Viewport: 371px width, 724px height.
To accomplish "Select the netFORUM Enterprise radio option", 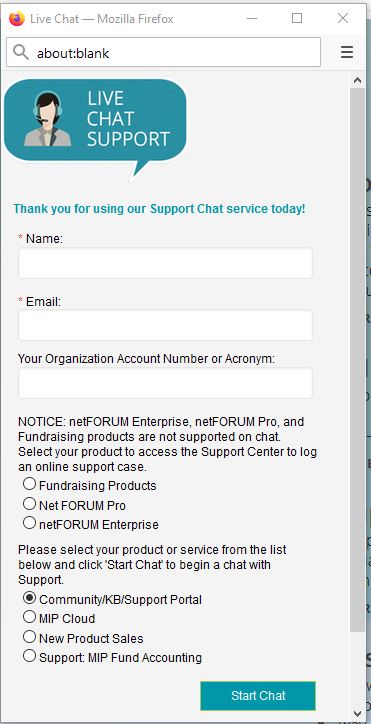I will (x=30, y=523).
